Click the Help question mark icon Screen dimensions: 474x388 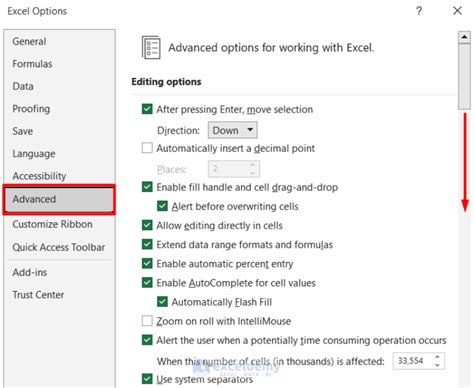point(419,11)
